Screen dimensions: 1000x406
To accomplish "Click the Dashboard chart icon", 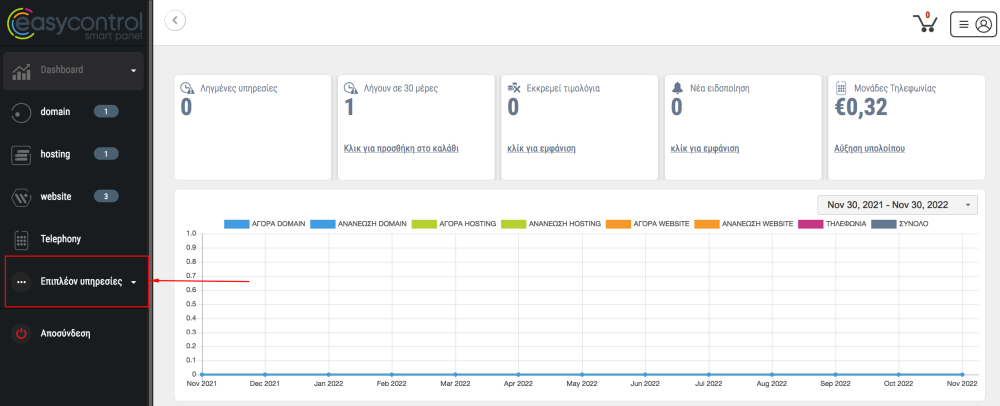I will pyautogui.click(x=22, y=71).
